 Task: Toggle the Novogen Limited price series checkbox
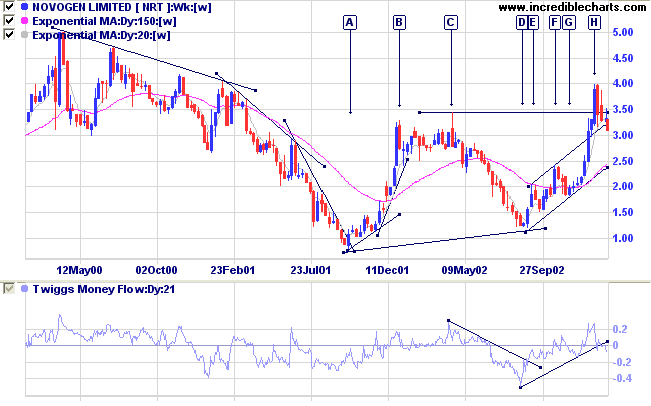[8, 7]
